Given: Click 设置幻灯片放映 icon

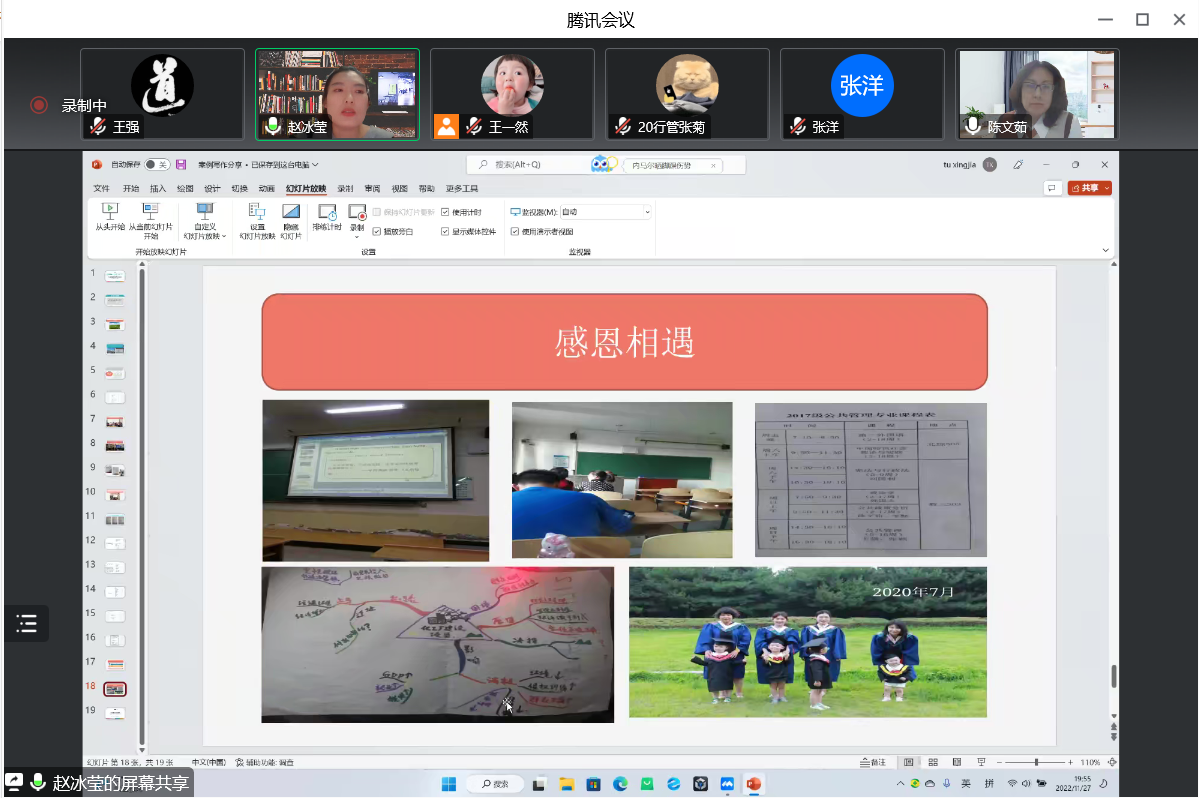Looking at the screenshot, I should click(257, 212).
